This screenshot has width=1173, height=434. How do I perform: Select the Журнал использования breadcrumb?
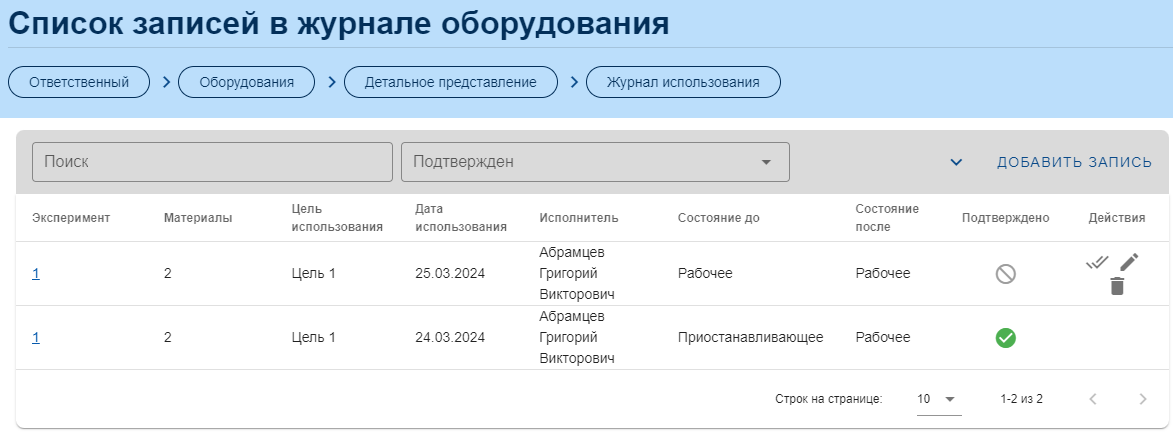(683, 82)
